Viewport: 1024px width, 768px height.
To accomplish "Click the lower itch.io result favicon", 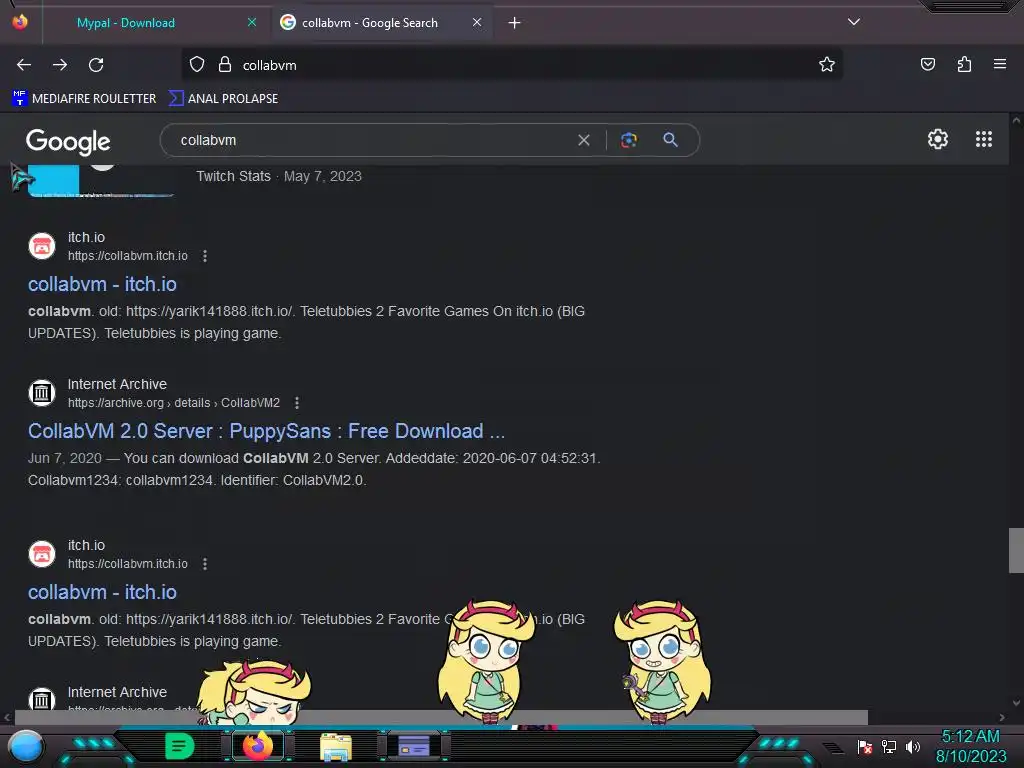I will tap(42, 554).
